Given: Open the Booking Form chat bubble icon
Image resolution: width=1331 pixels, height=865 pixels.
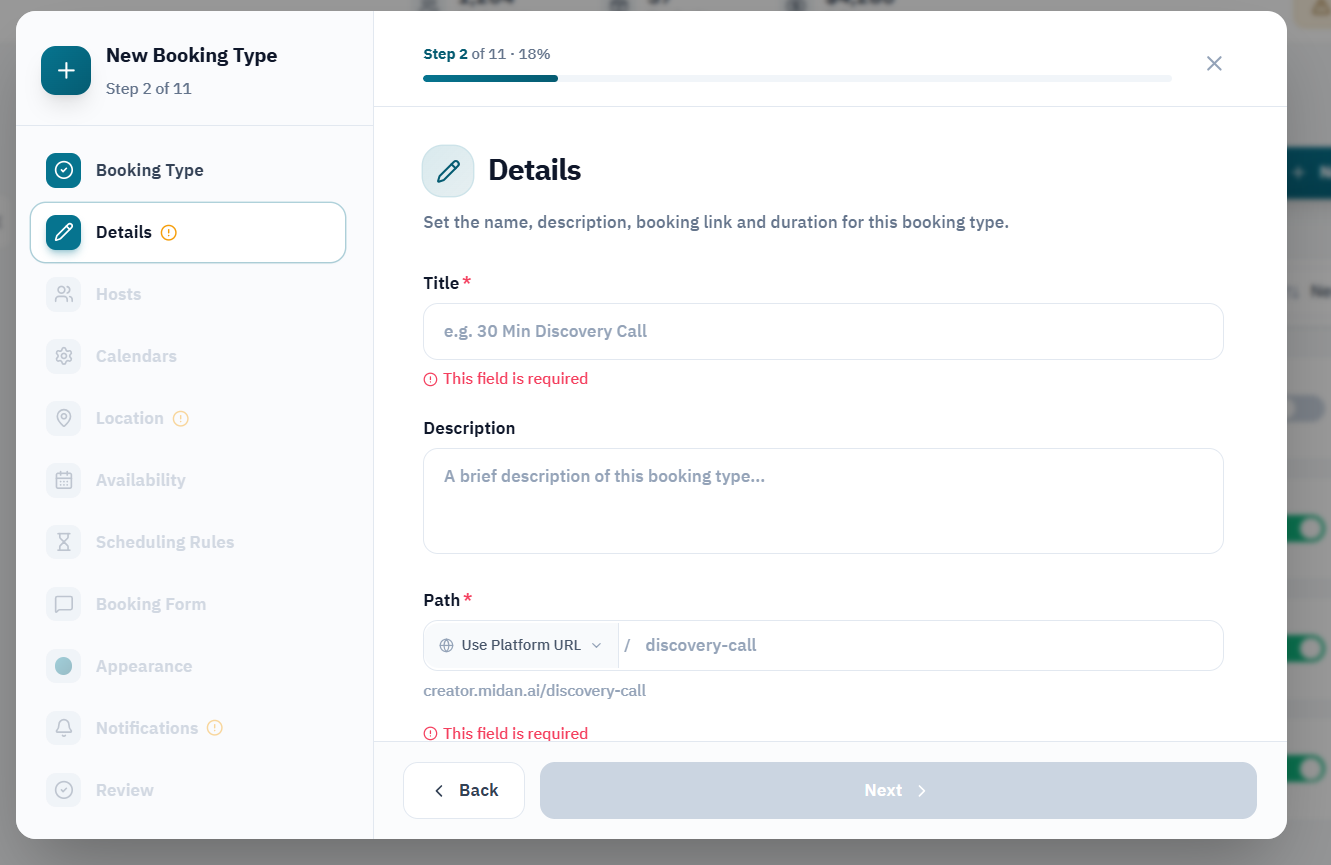Looking at the screenshot, I should (x=64, y=604).
